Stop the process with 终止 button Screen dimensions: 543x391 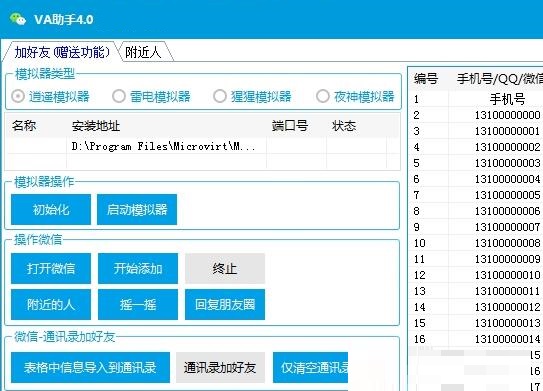click(225, 268)
